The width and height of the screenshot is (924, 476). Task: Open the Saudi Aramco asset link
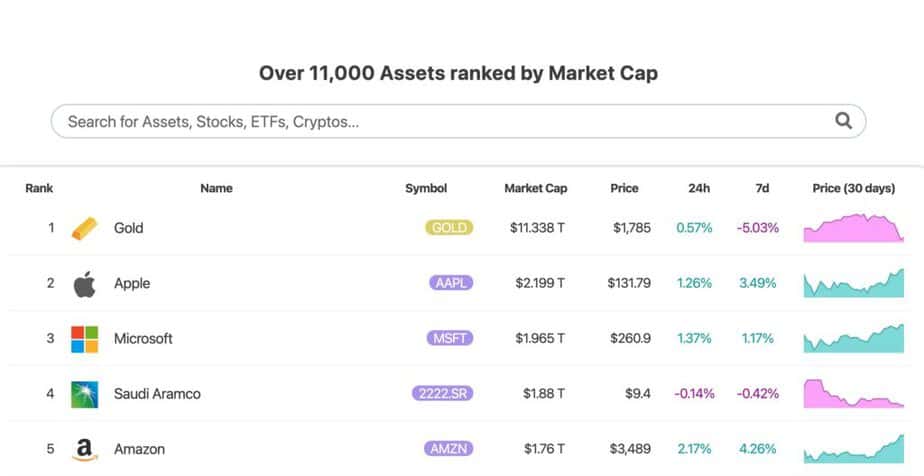(x=157, y=394)
